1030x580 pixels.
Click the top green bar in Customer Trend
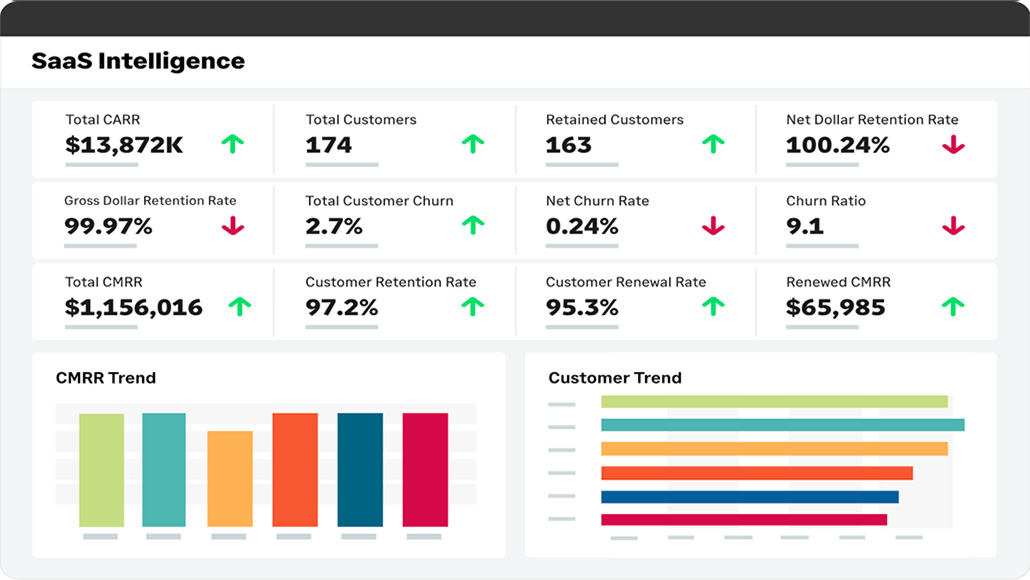click(775, 401)
